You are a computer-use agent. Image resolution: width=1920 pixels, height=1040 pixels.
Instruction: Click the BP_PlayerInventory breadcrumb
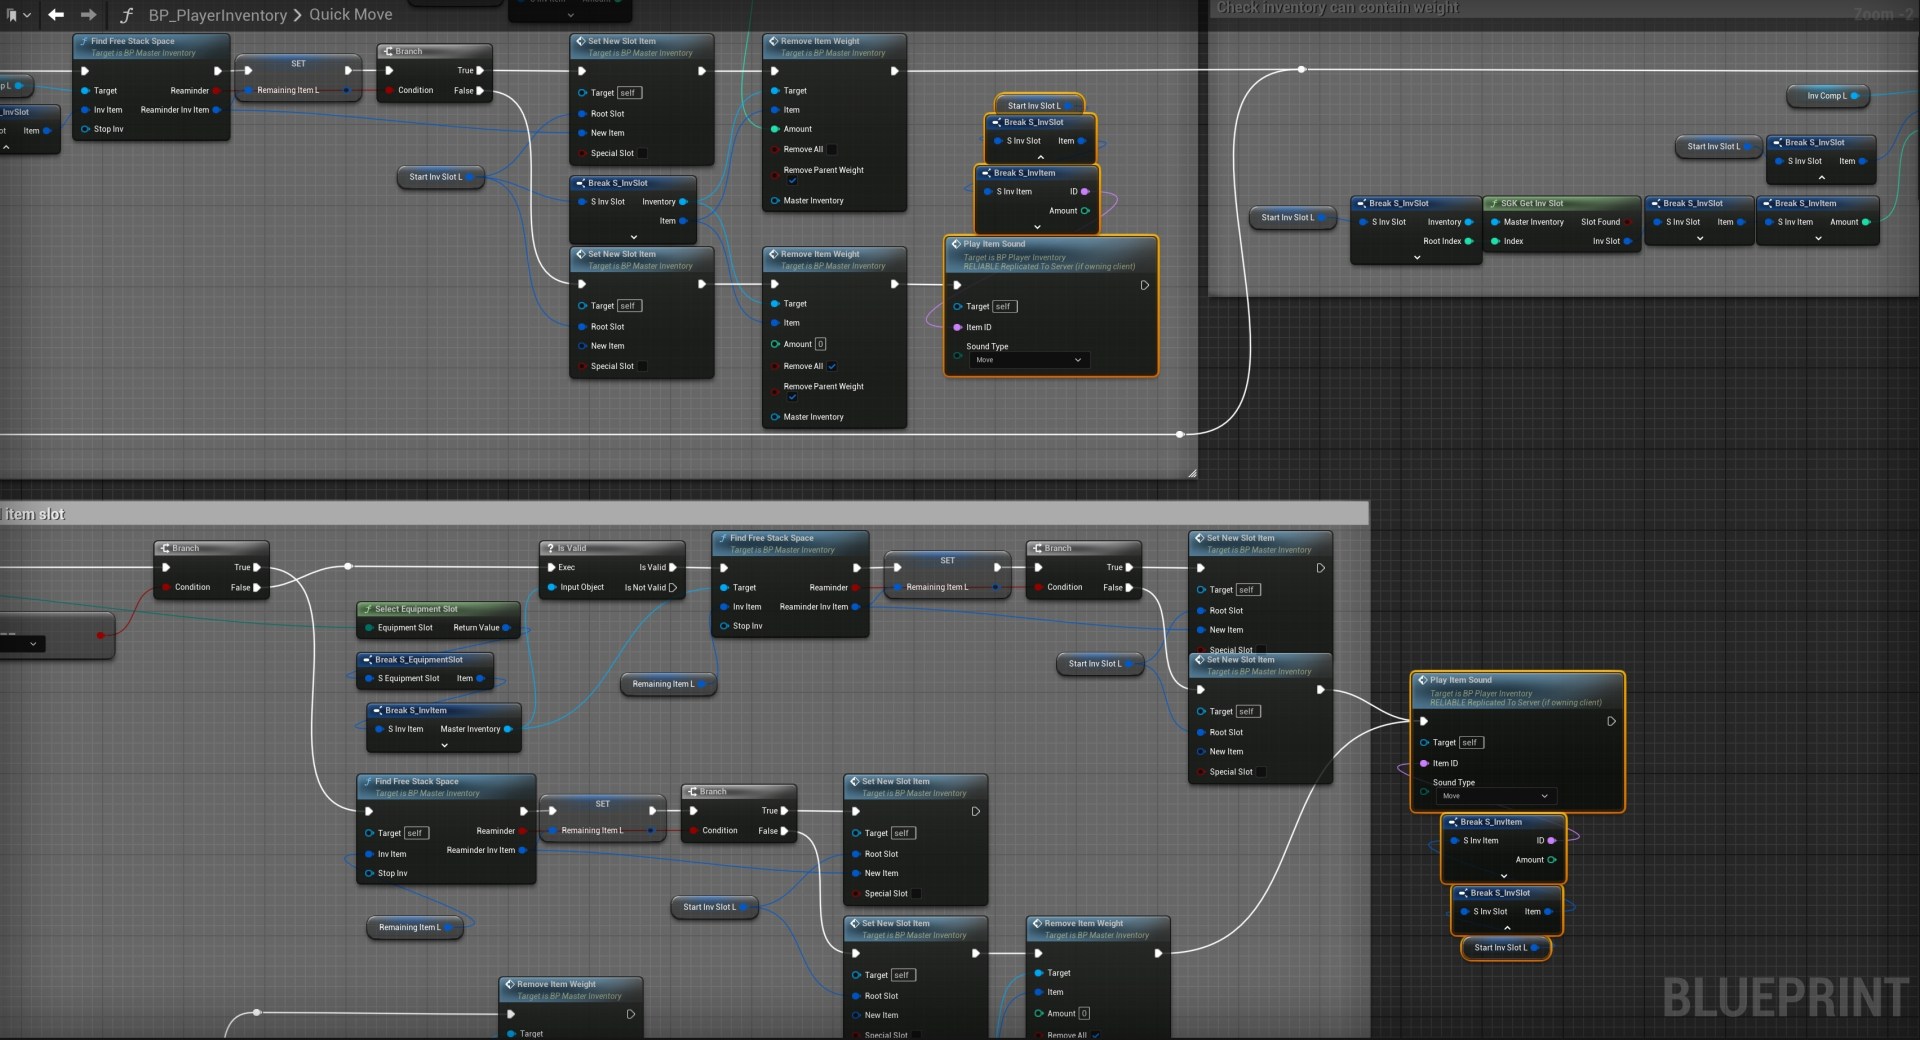(x=217, y=15)
